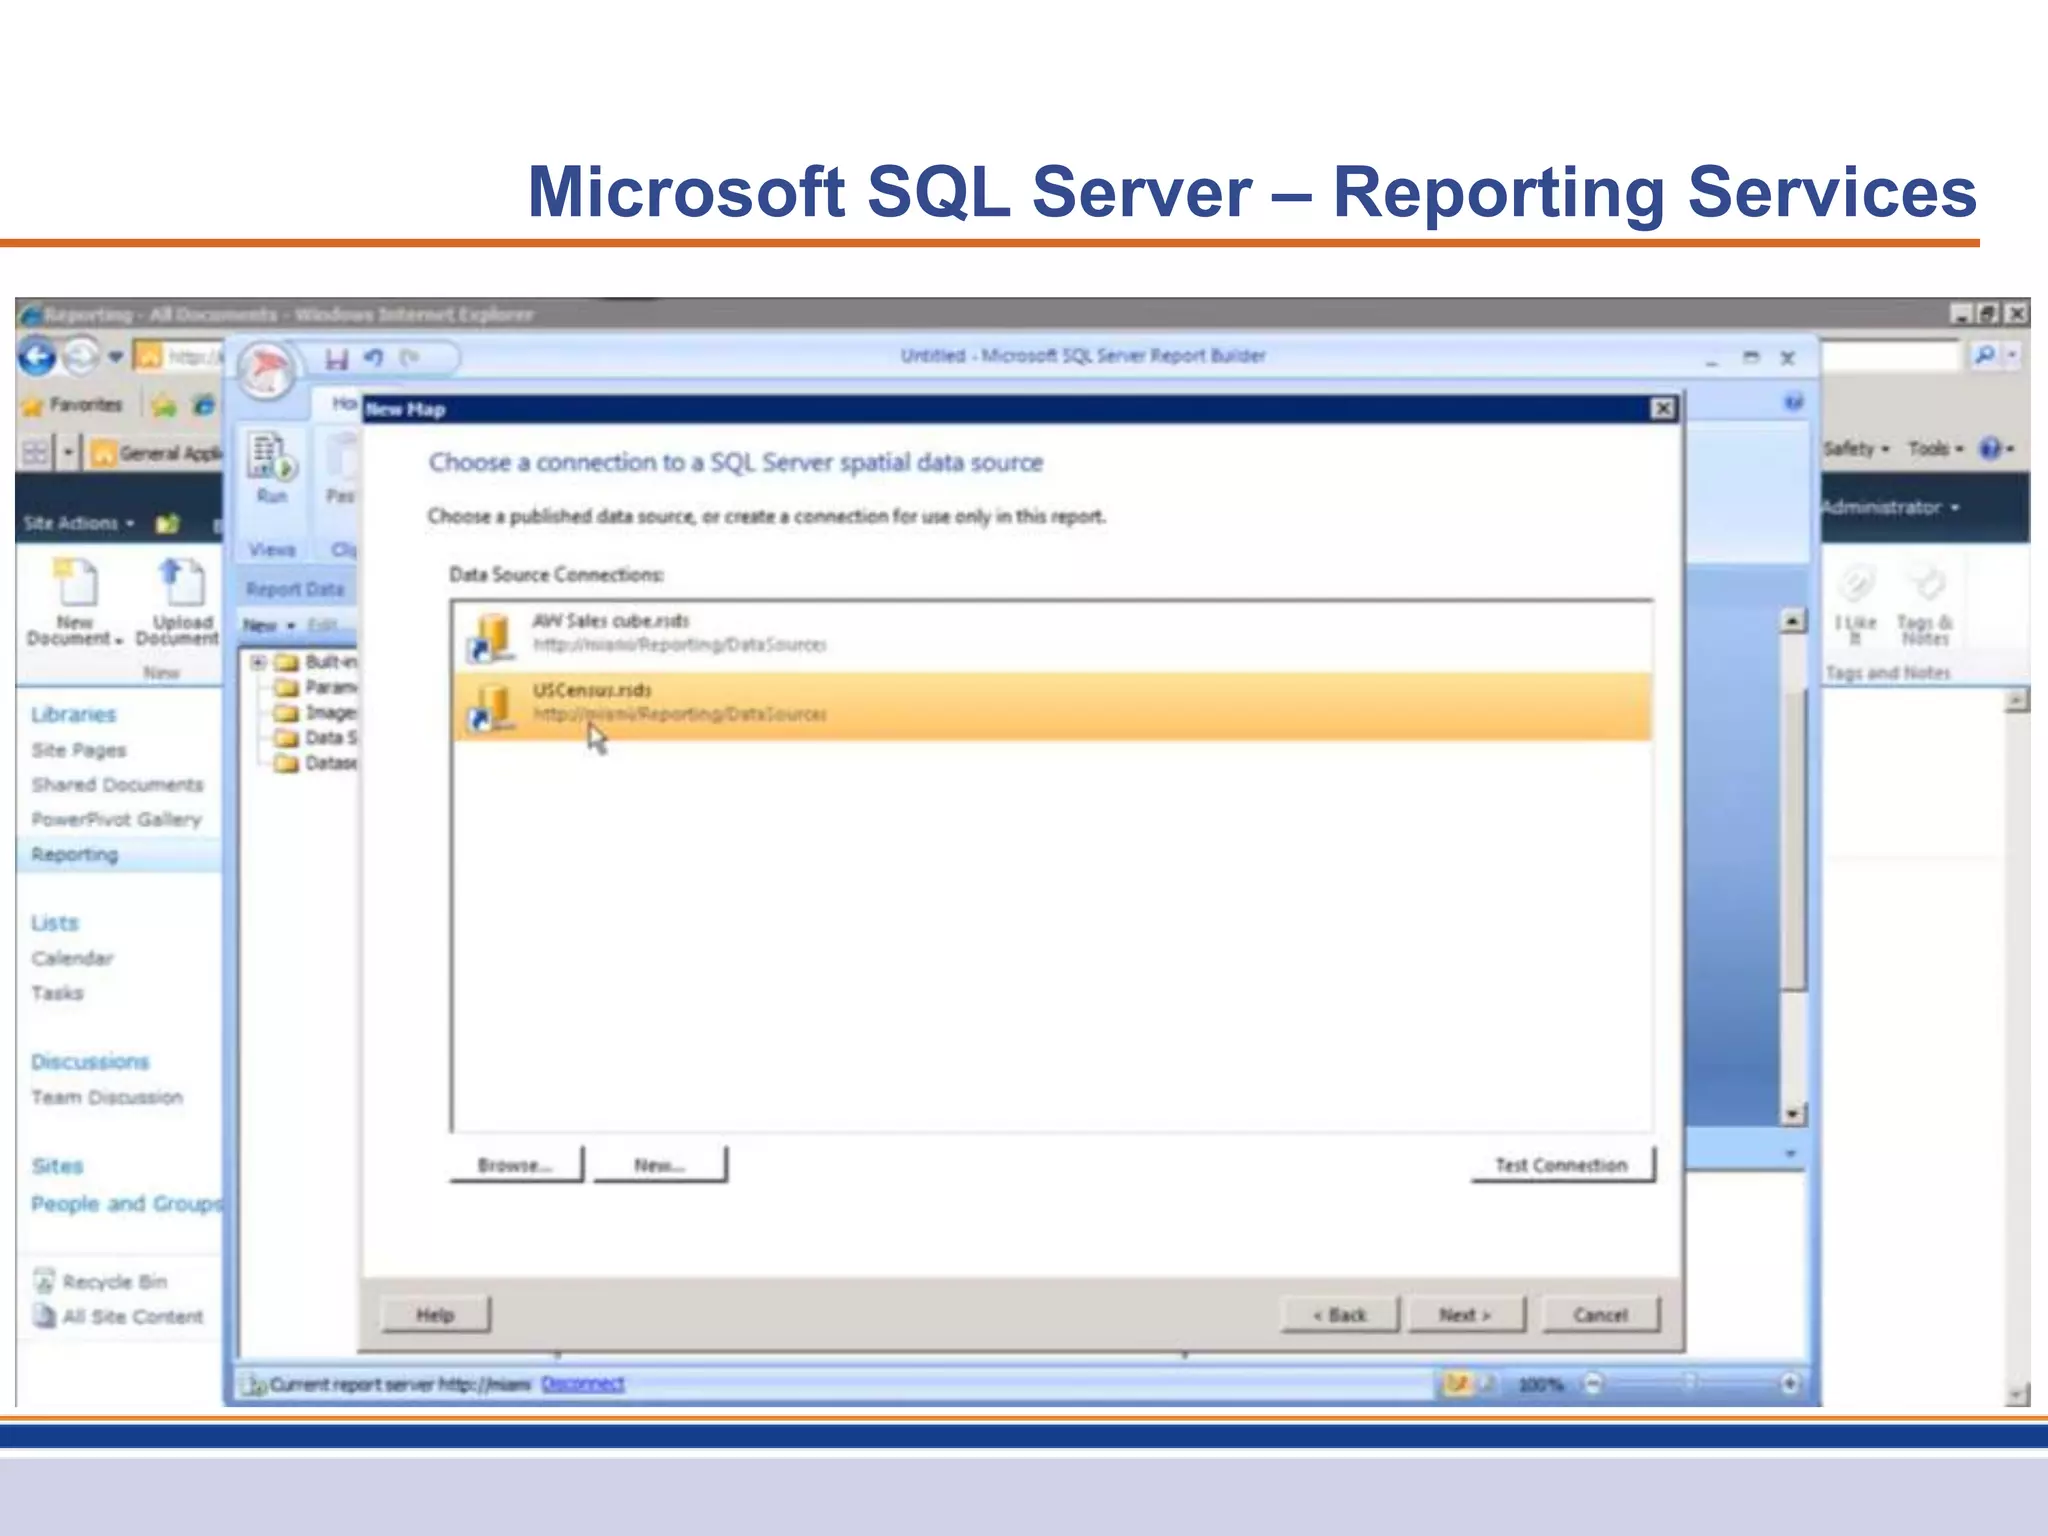Click the Next > button
The height and width of the screenshot is (1536, 2048).
pos(1466,1315)
